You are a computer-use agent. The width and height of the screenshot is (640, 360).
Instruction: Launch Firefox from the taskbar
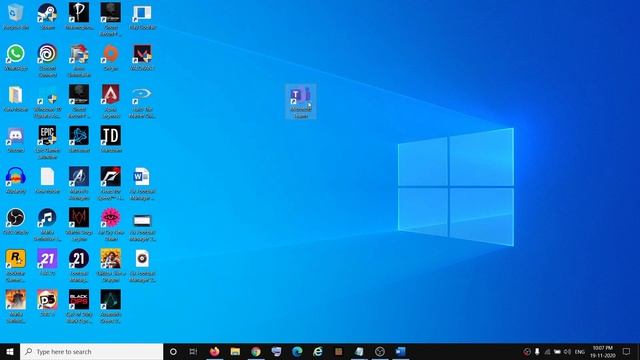click(215, 351)
